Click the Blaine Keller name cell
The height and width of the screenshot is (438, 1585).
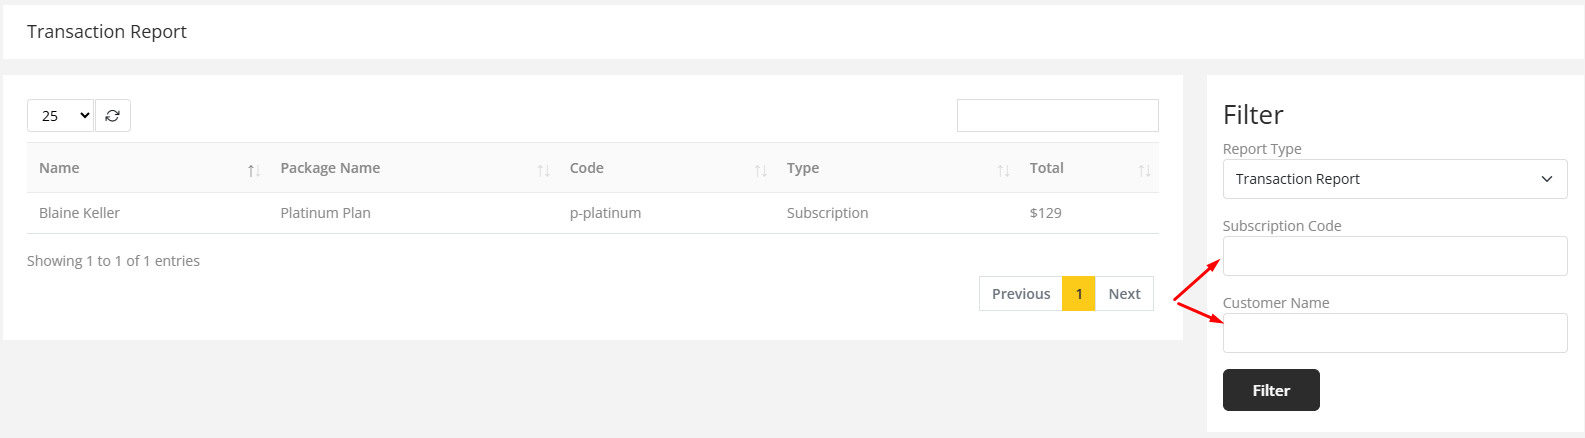coord(80,213)
